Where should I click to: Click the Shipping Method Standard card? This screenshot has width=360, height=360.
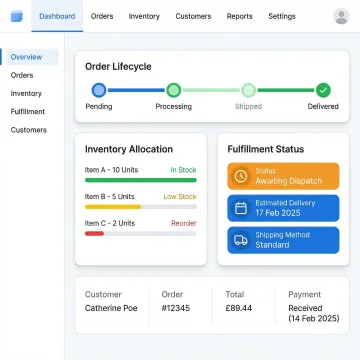(x=283, y=240)
